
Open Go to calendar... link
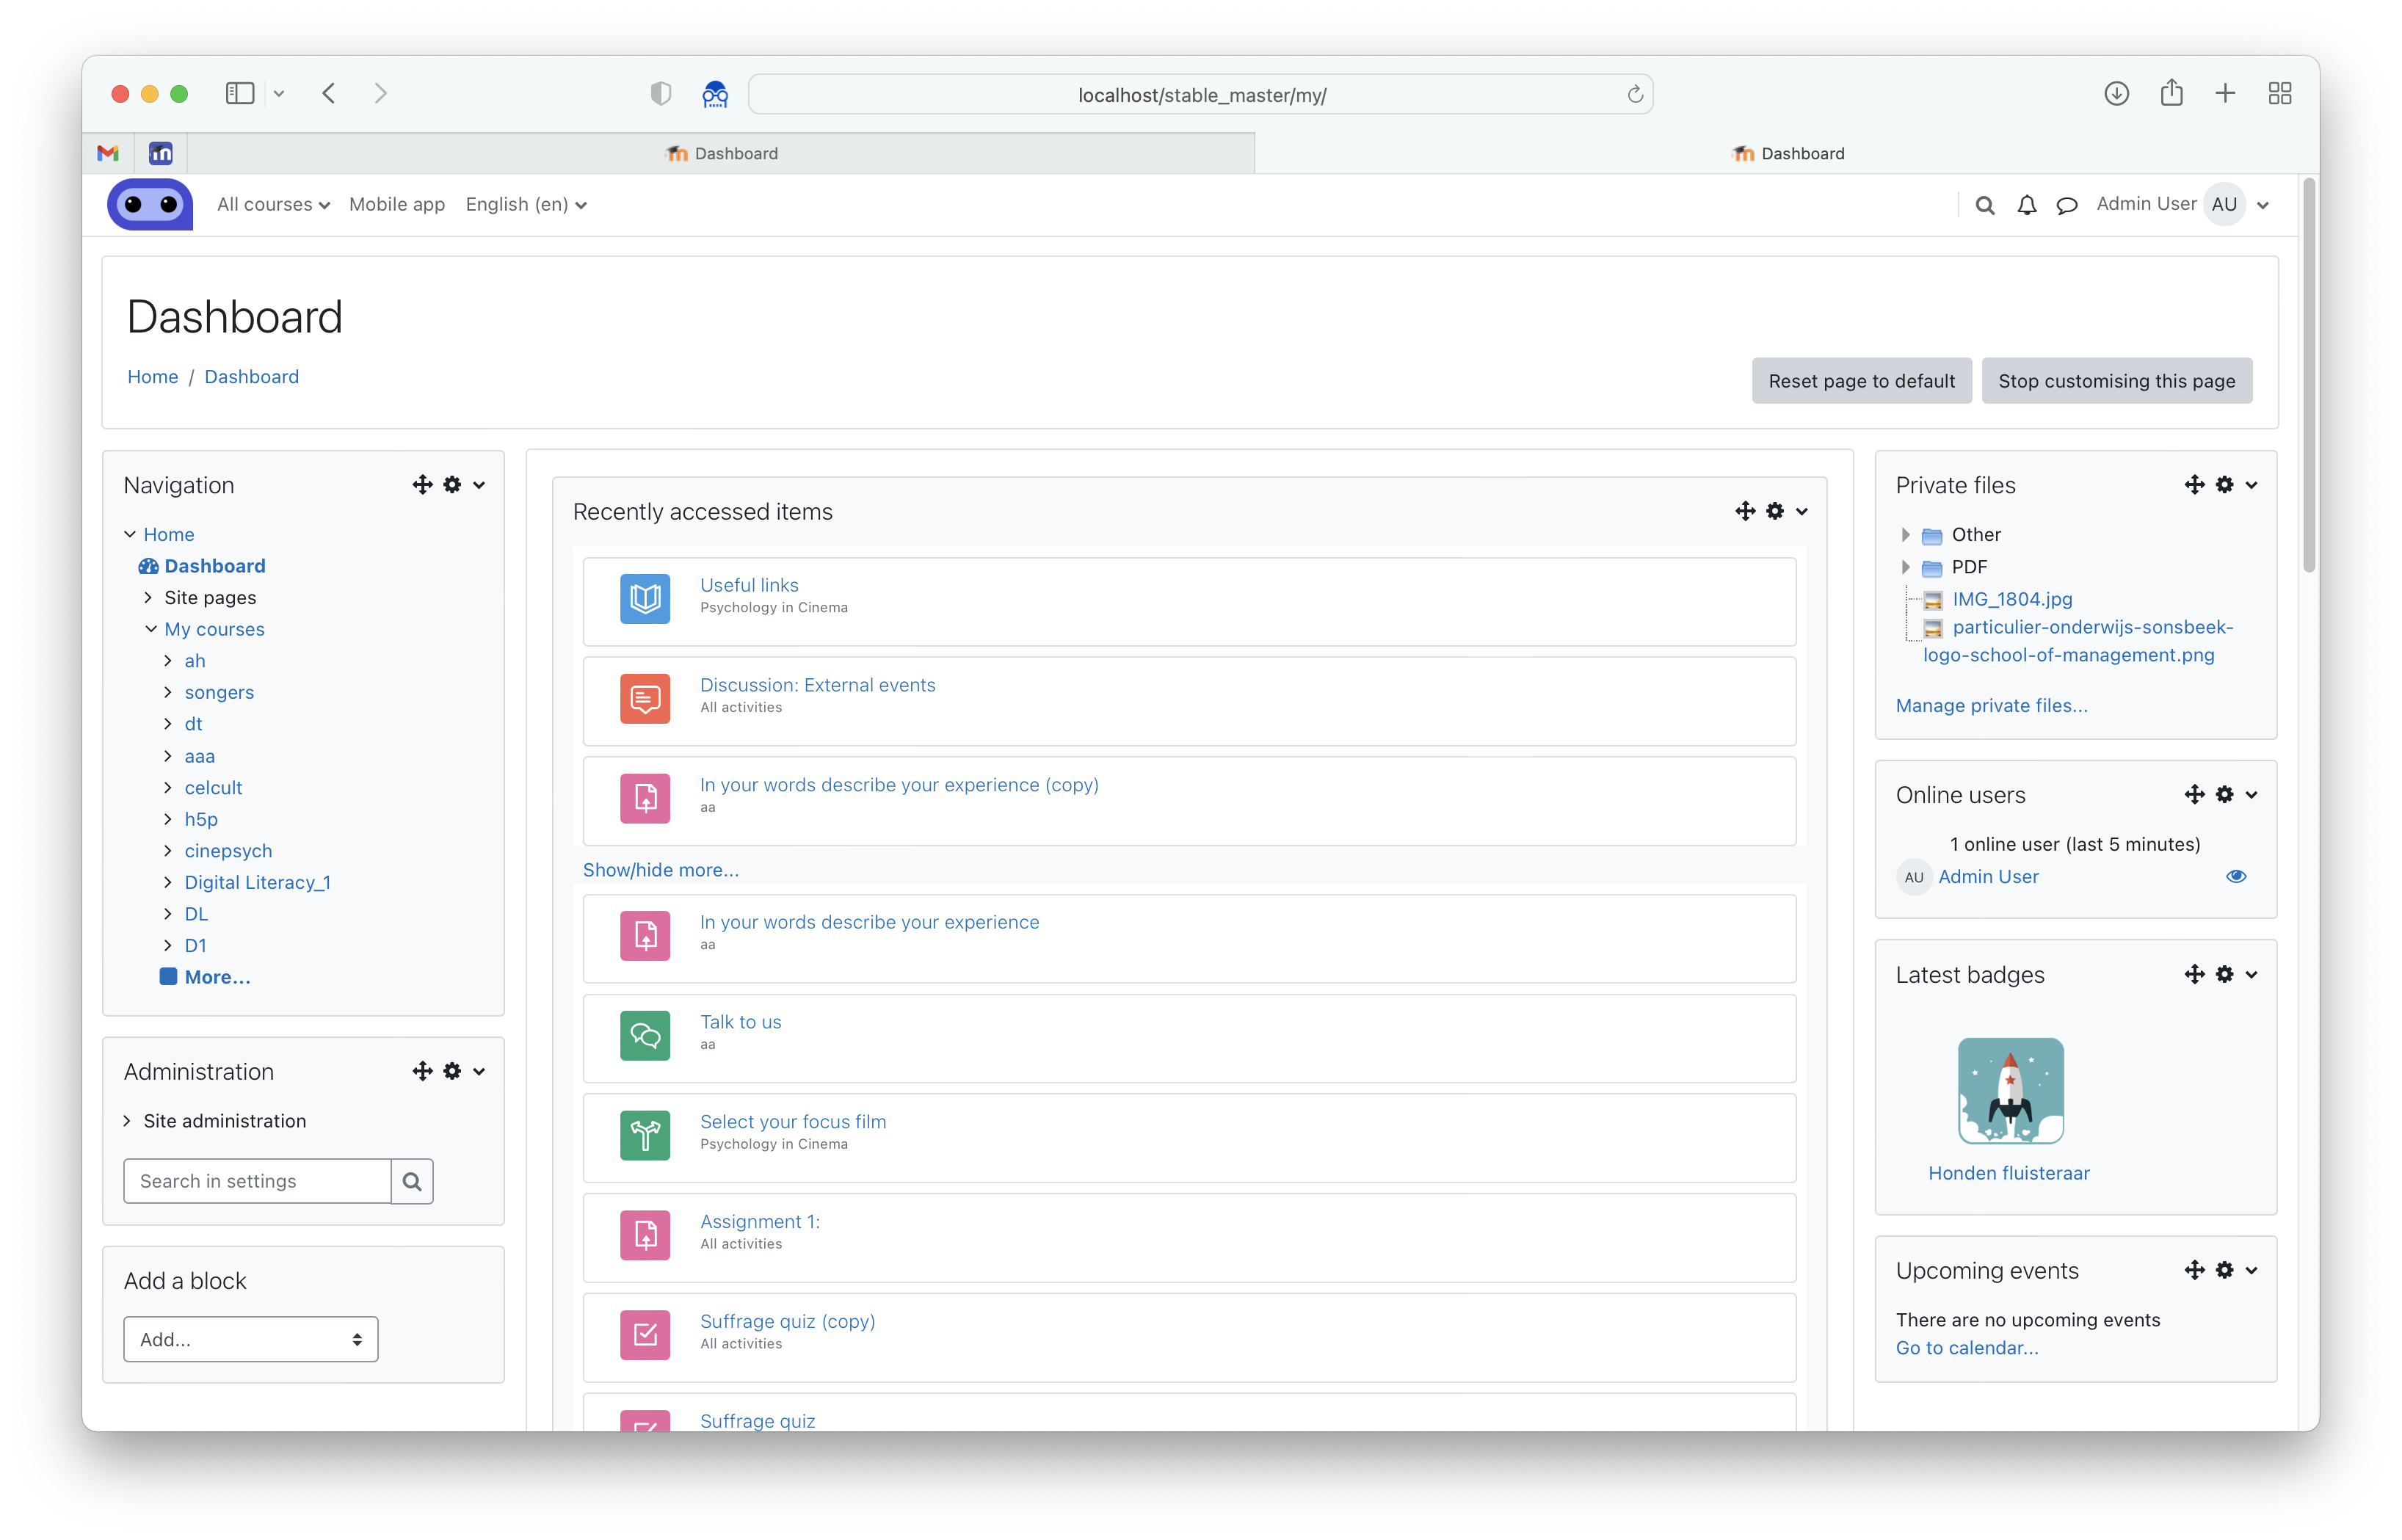(x=1966, y=1347)
